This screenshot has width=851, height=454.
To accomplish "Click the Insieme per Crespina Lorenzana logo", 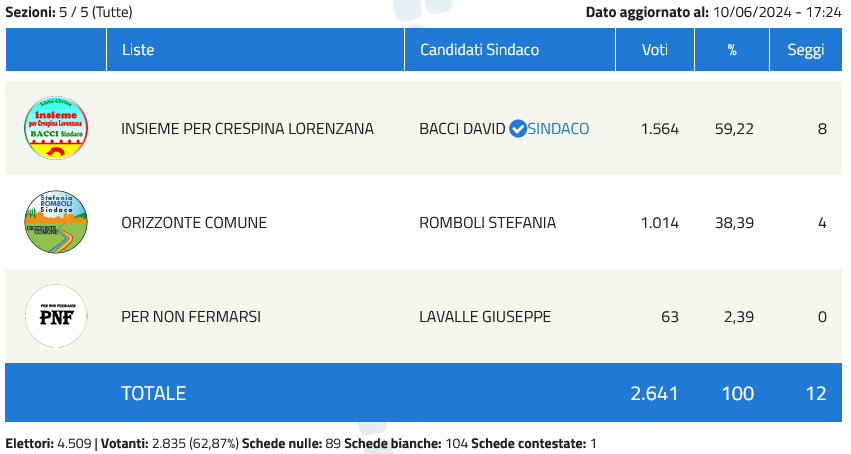I will pos(56,128).
